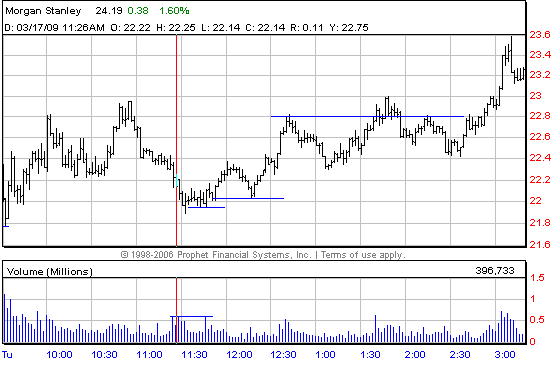Click the 22.8 price axis label
Viewport: 559px width, 371px height.
pos(540,116)
